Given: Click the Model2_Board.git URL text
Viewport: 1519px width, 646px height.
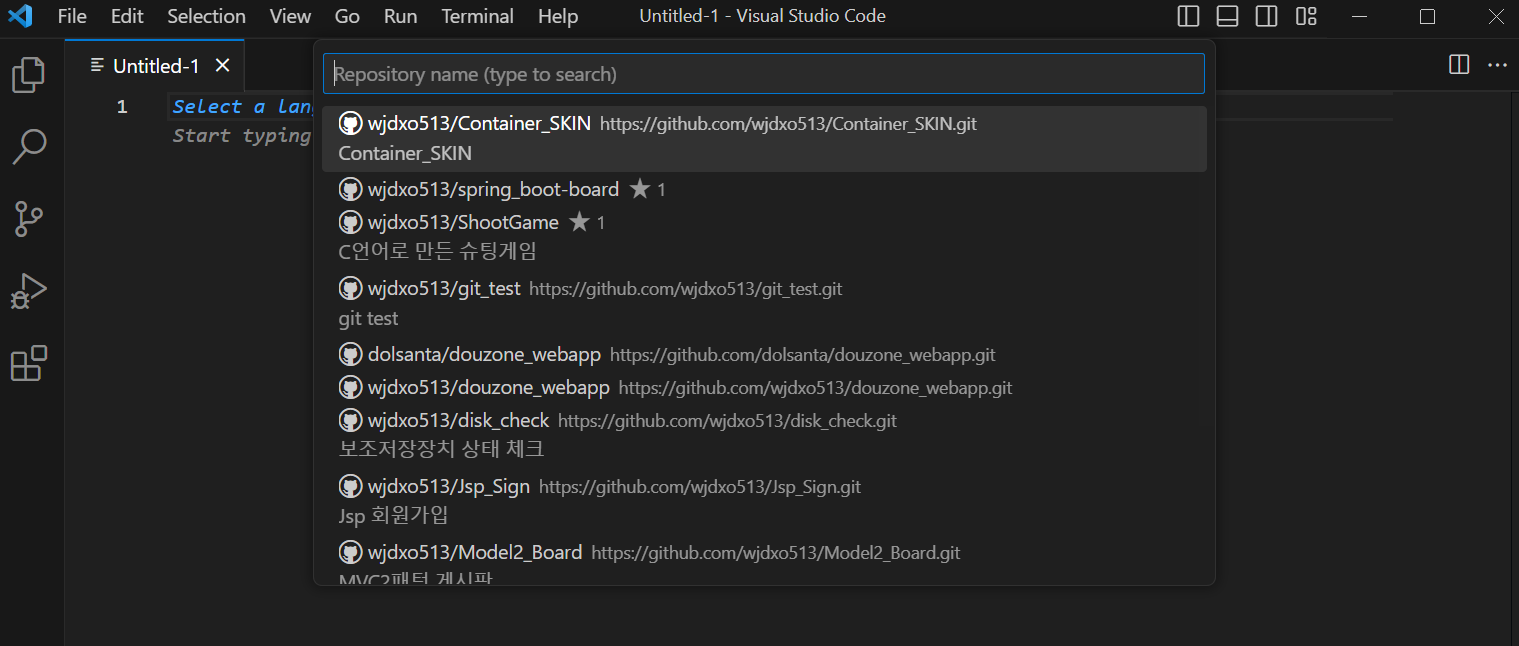Looking at the screenshot, I should point(776,553).
